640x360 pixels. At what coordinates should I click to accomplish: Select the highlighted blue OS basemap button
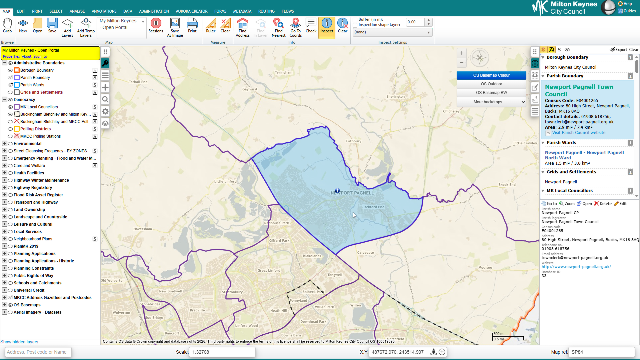click(491, 75)
